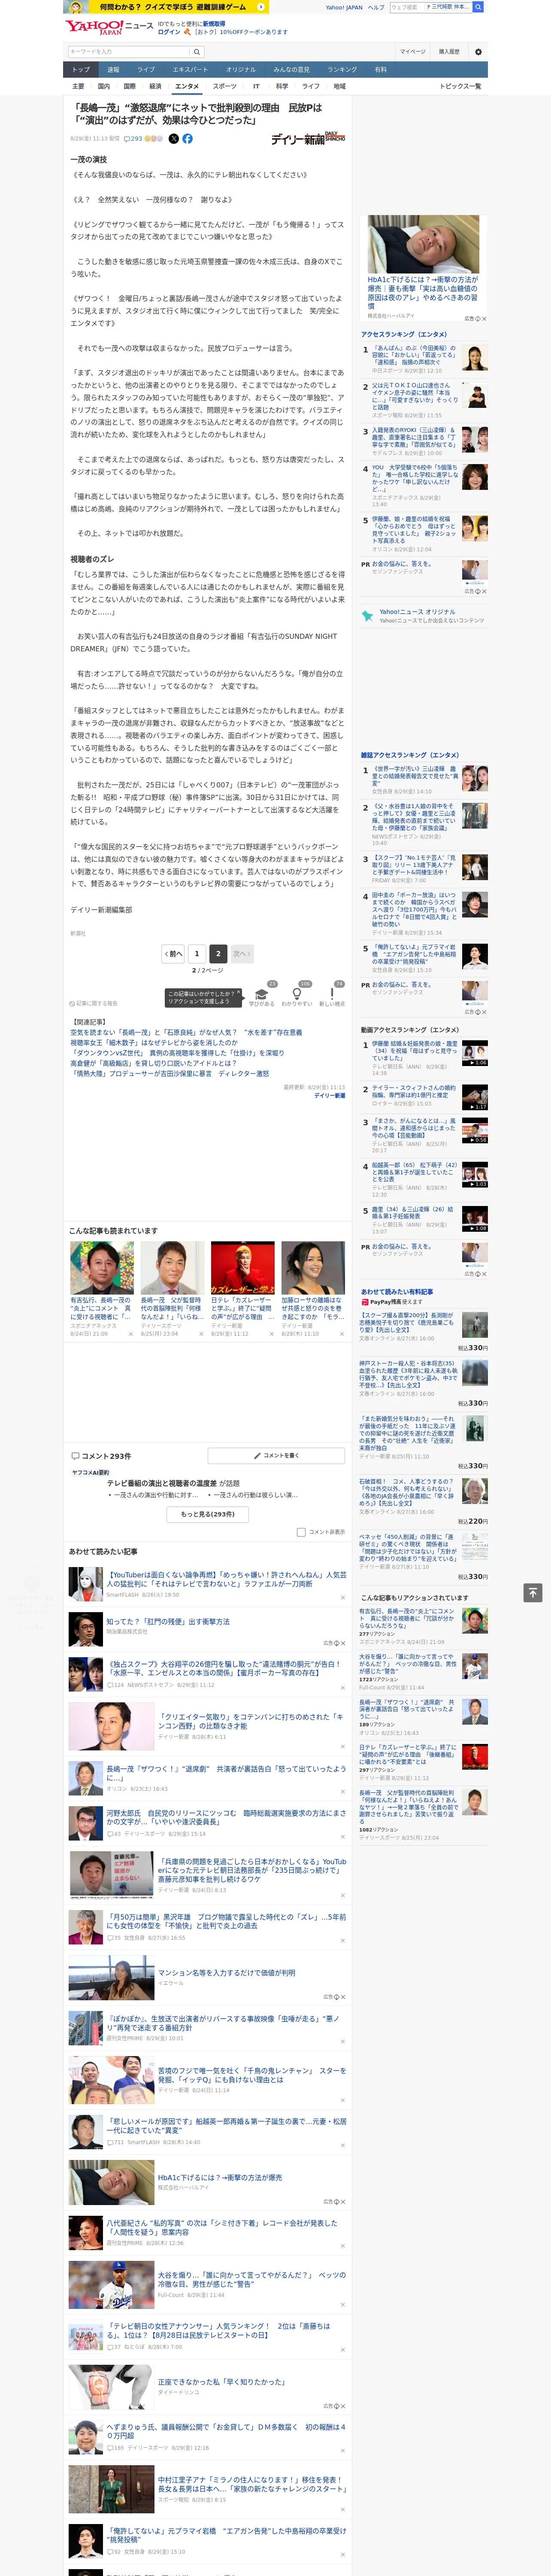
Task: Open the エキスパート navigation tab
Action: click(190, 70)
